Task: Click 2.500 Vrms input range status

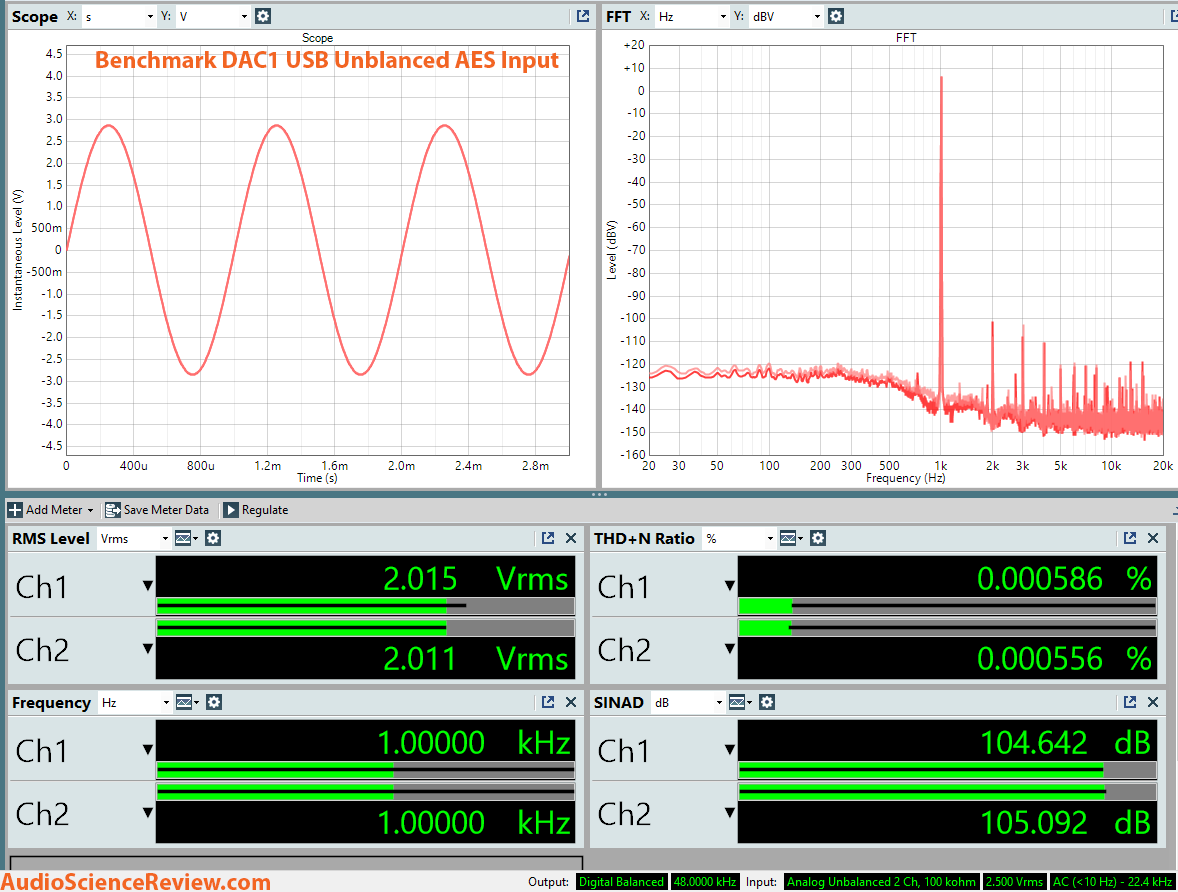Action: [x=1014, y=881]
